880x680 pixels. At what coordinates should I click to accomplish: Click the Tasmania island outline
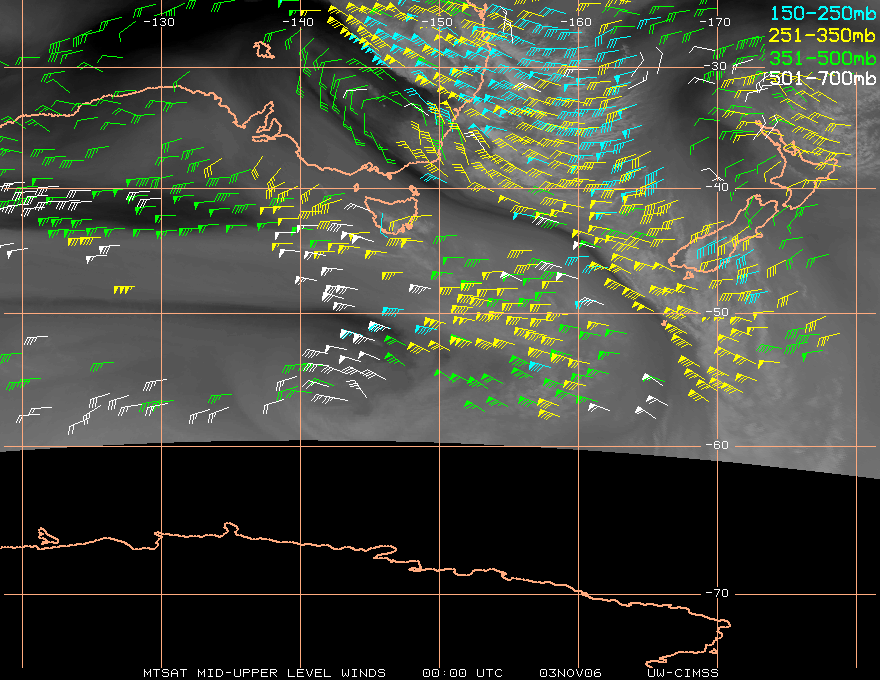[x=392, y=214]
